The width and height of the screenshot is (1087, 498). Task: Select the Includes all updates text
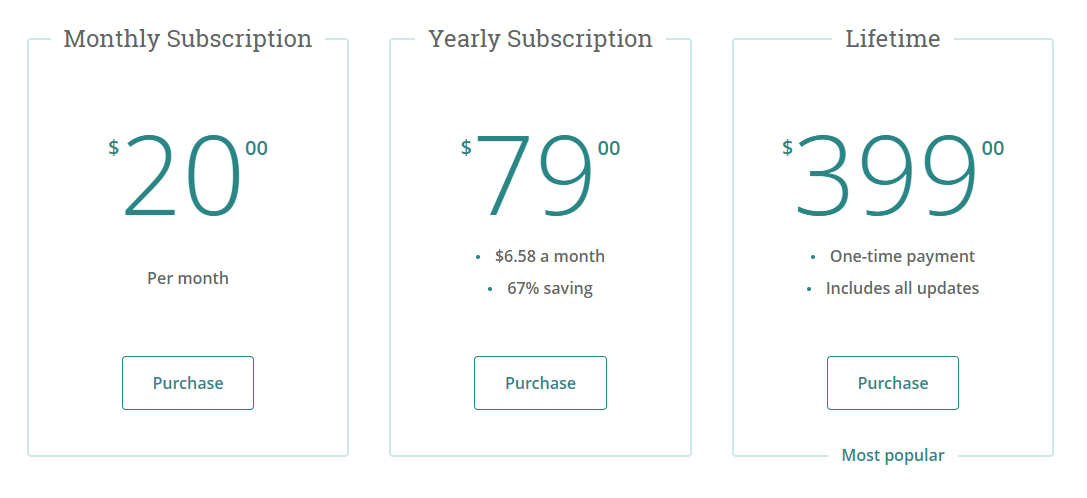pos(902,289)
